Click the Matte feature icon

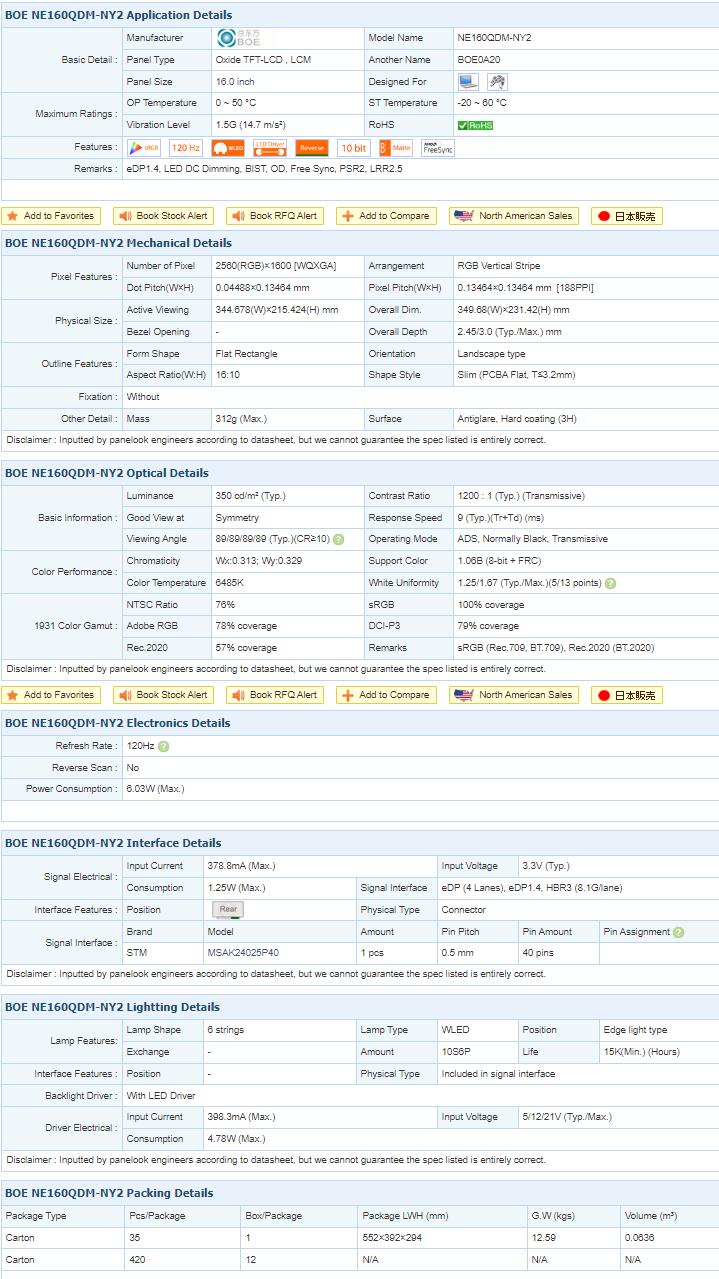pos(396,148)
